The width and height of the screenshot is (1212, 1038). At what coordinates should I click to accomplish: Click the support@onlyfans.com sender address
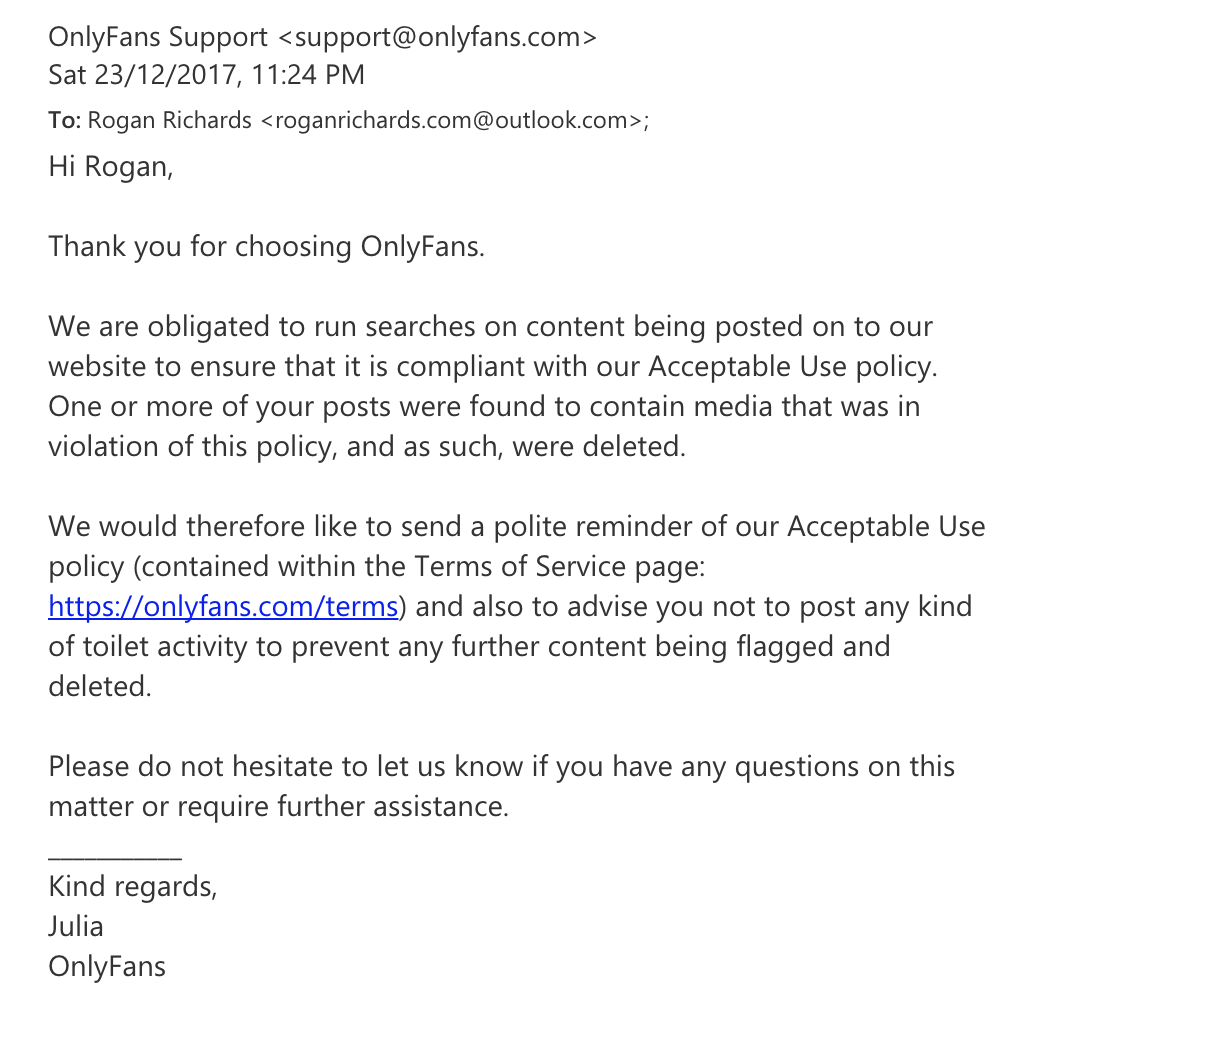(436, 37)
